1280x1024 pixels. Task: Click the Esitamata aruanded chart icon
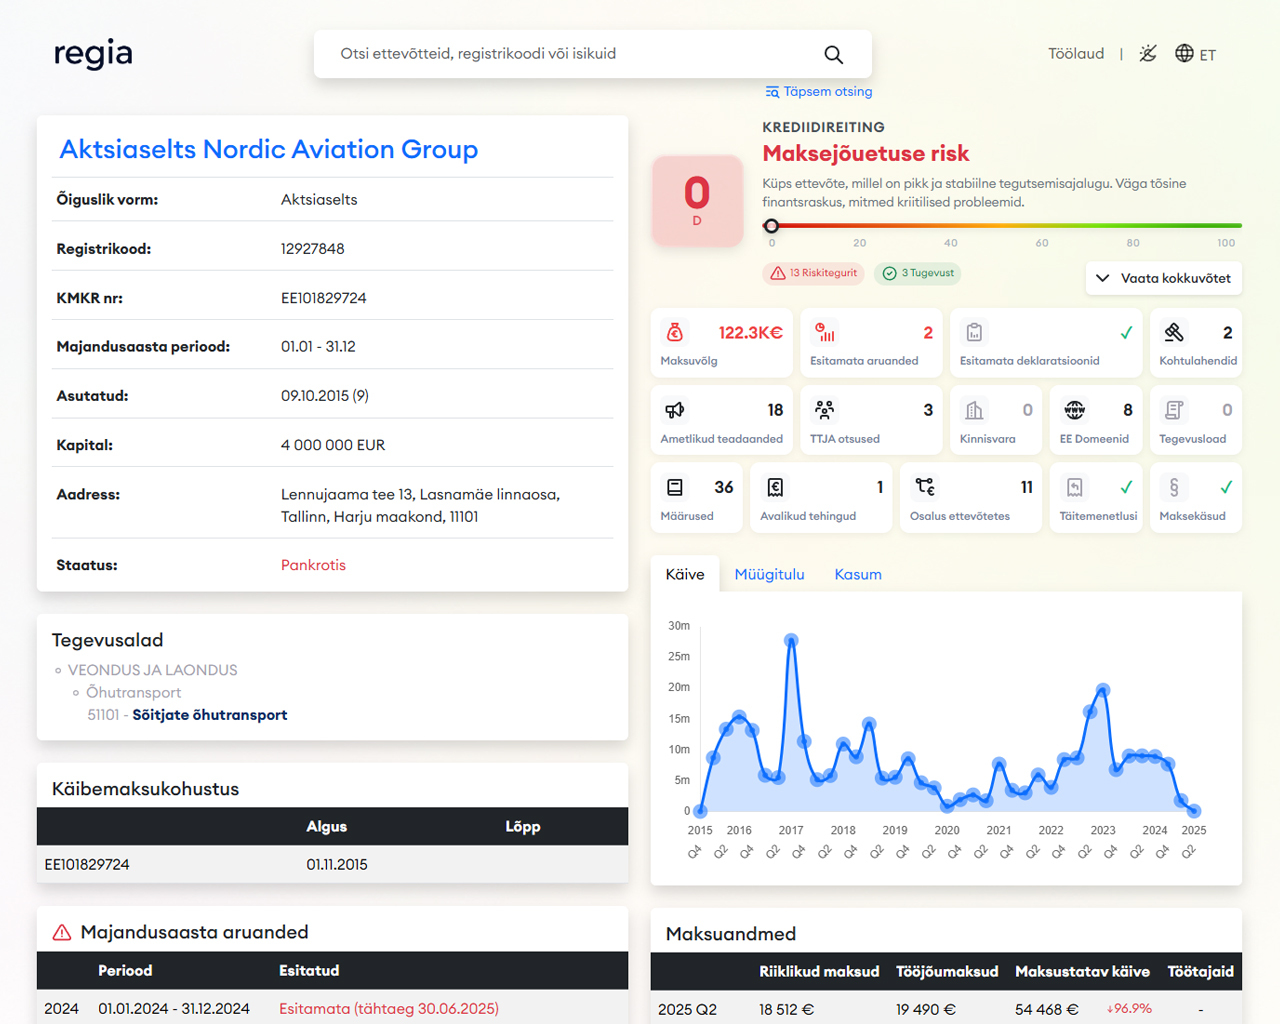point(825,333)
